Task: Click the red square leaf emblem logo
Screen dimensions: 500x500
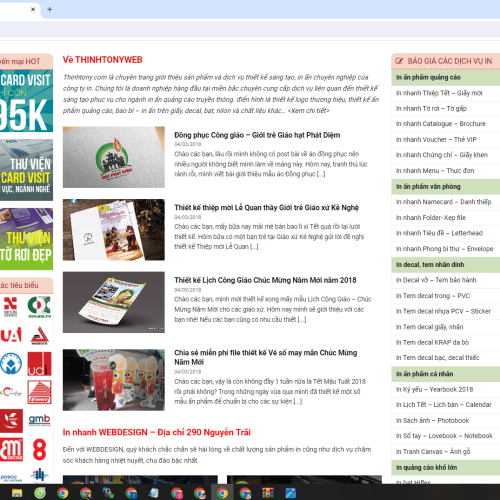Action: click(x=11, y=421)
